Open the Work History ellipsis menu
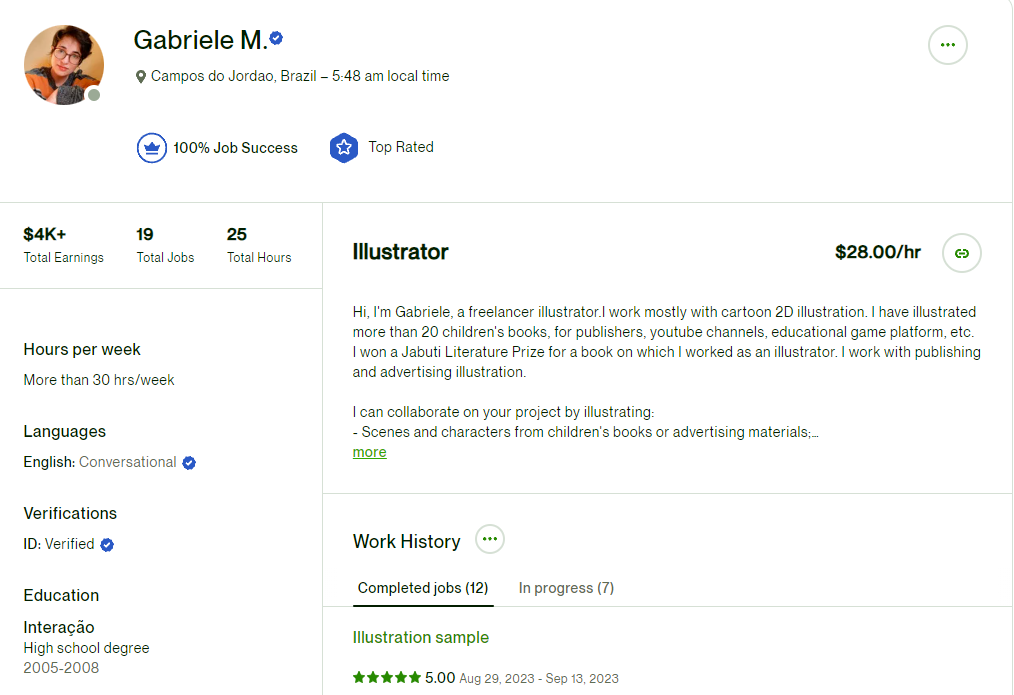 tap(490, 539)
